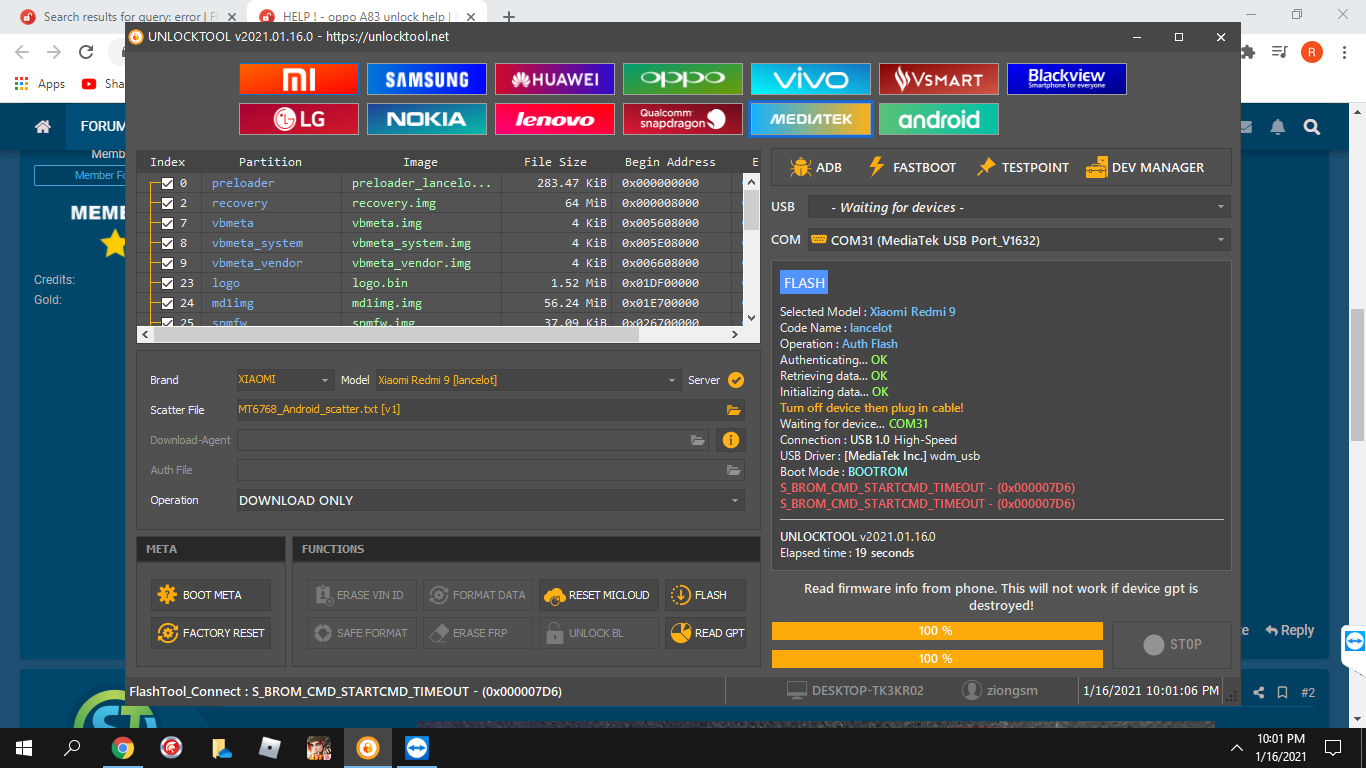Click the FACTORY RESET button
Image resolution: width=1366 pixels, height=768 pixels.
coord(211,633)
